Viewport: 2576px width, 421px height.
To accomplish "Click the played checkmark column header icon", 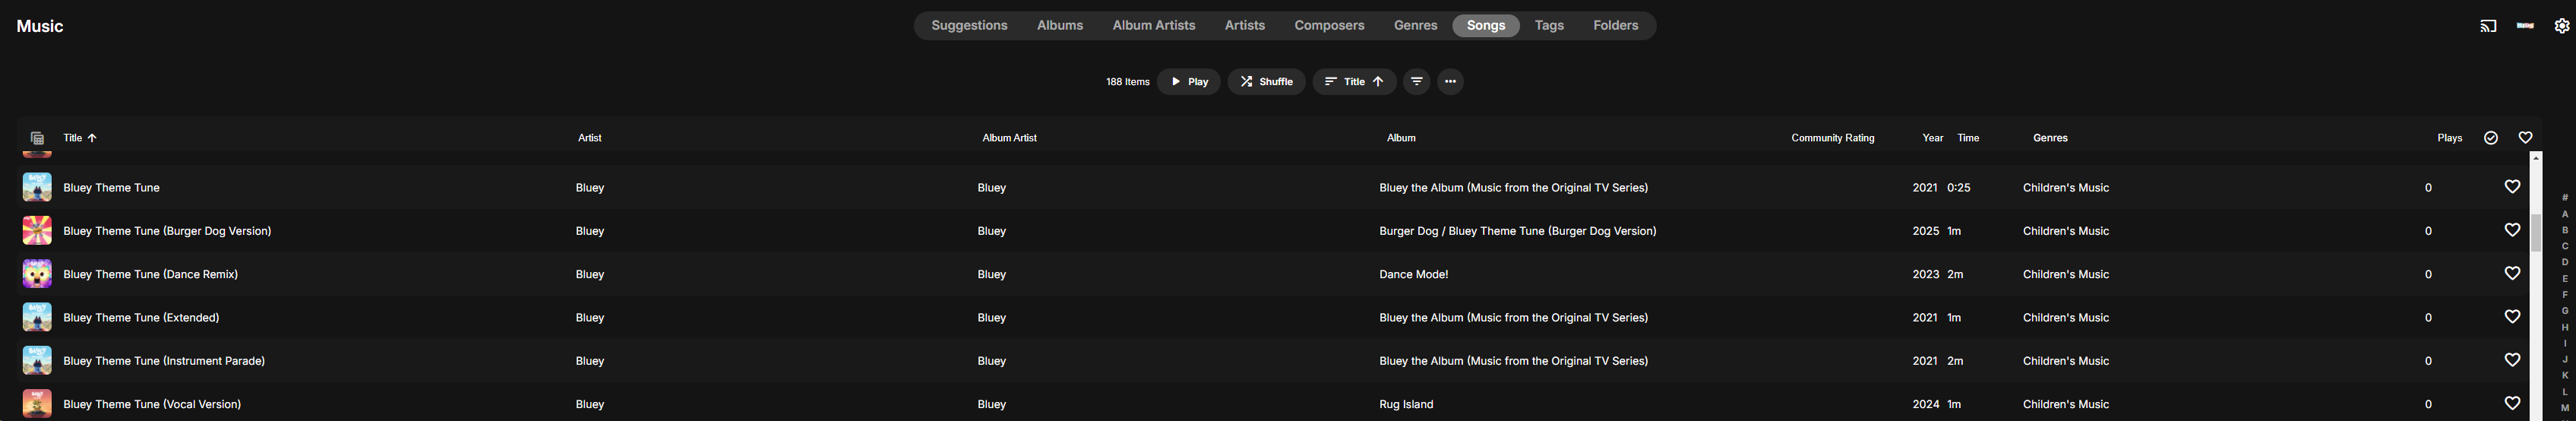I will pyautogui.click(x=2490, y=138).
